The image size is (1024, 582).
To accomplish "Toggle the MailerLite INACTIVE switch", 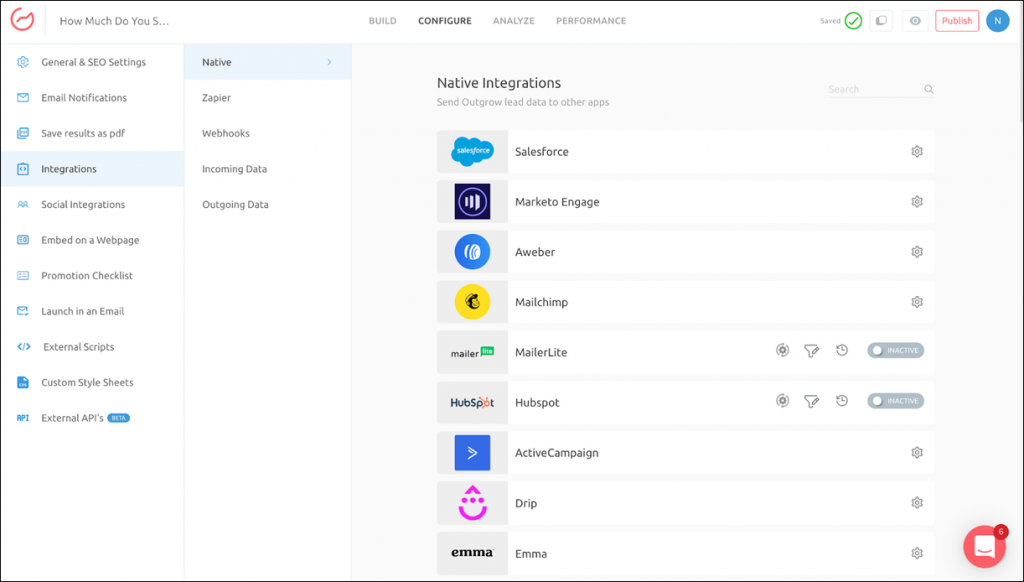I will tap(895, 350).
